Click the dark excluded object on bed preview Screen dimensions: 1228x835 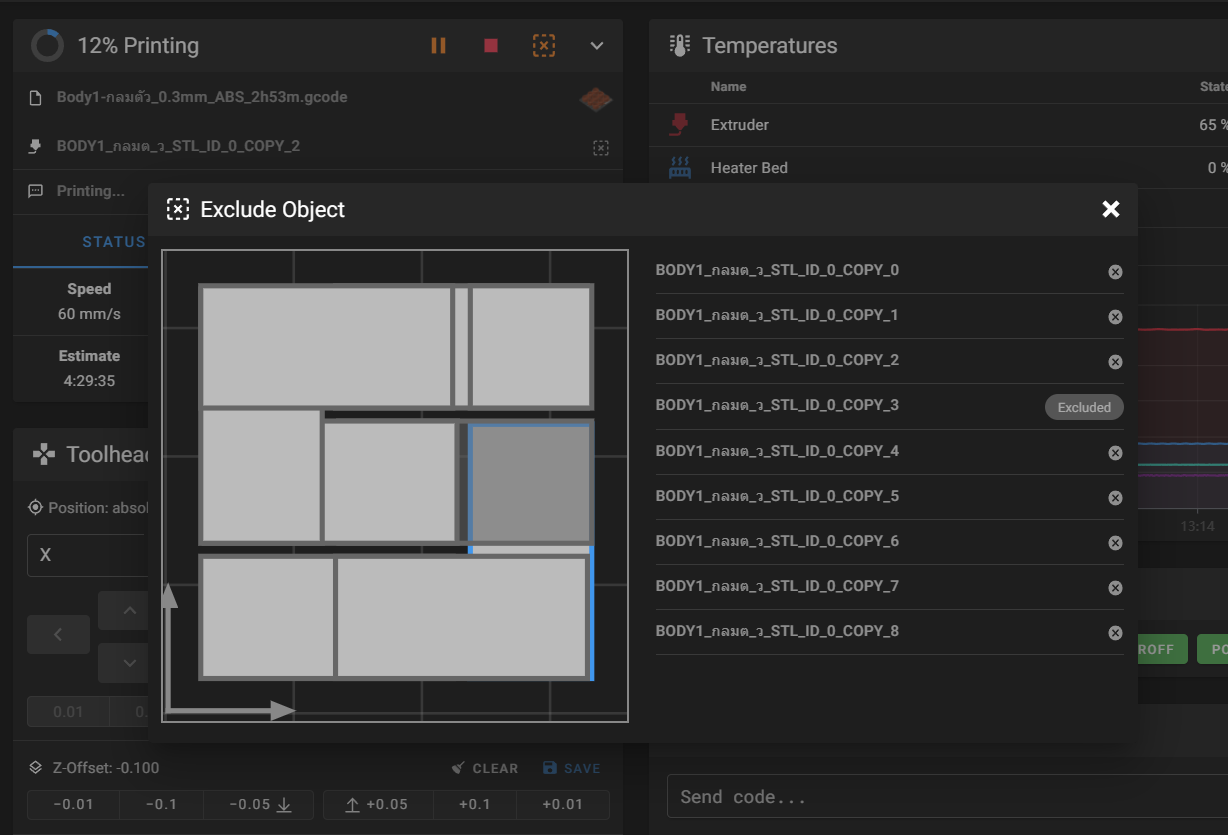pos(530,484)
